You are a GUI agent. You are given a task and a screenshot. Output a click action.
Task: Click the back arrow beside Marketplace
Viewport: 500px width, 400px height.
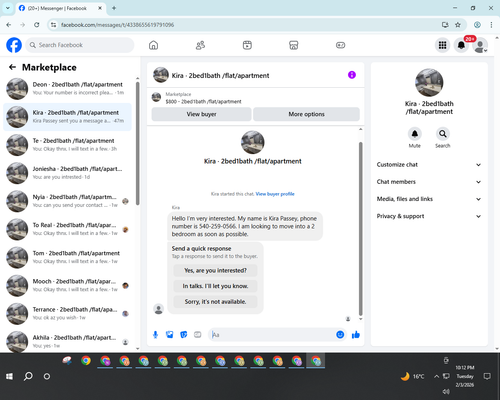pyautogui.click(x=12, y=67)
